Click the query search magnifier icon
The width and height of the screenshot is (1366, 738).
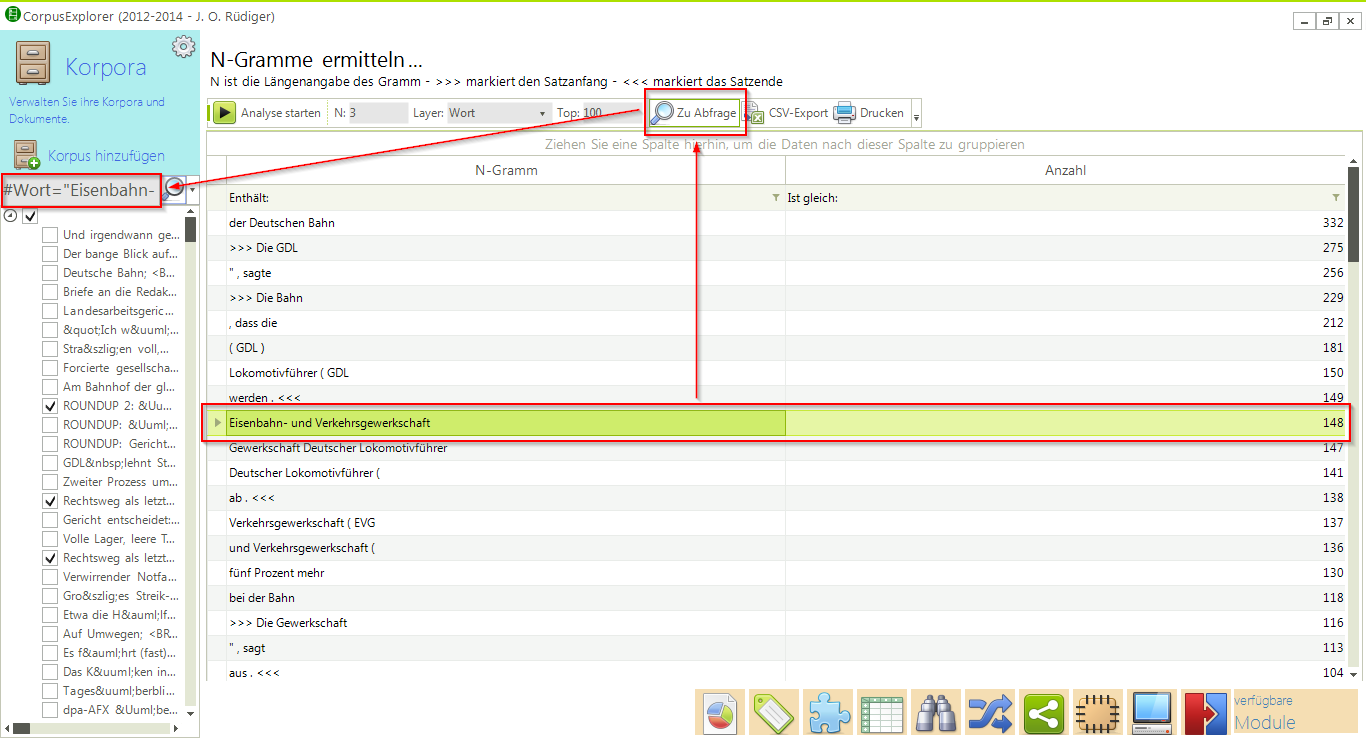pos(175,189)
